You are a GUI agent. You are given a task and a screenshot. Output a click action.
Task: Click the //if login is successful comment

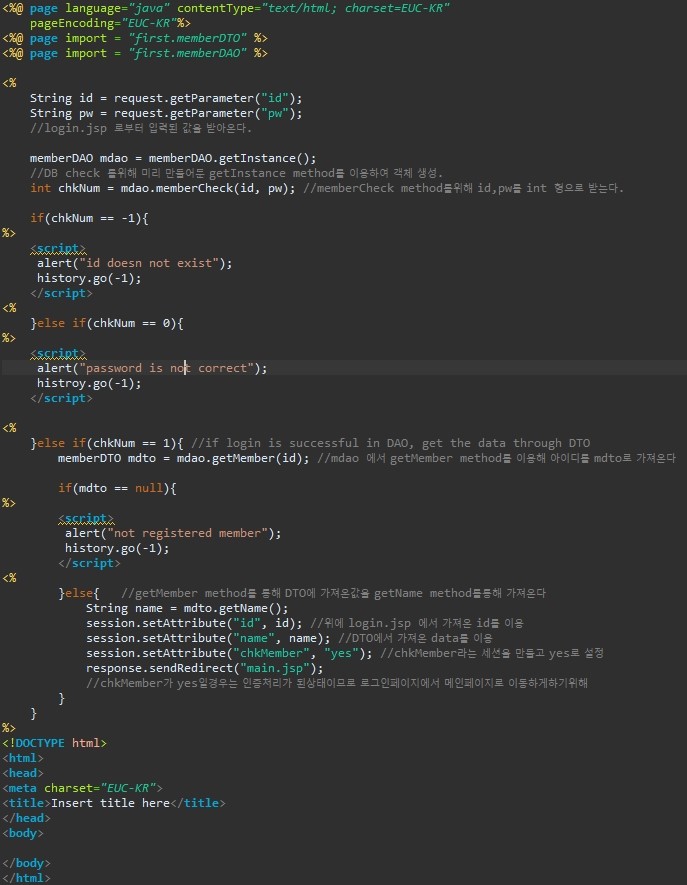[x=391, y=443]
